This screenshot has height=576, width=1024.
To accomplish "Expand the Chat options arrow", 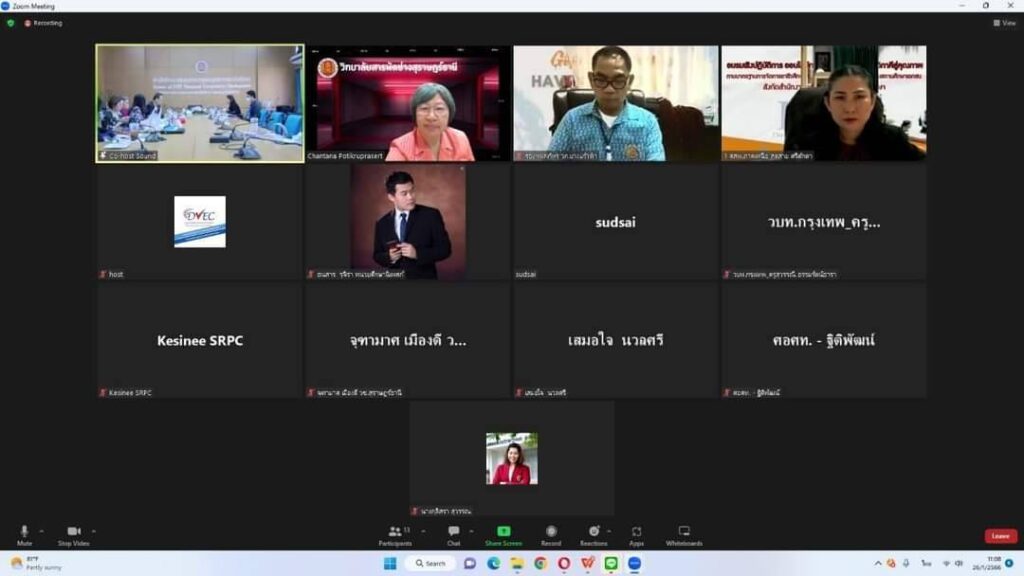I will (470, 531).
